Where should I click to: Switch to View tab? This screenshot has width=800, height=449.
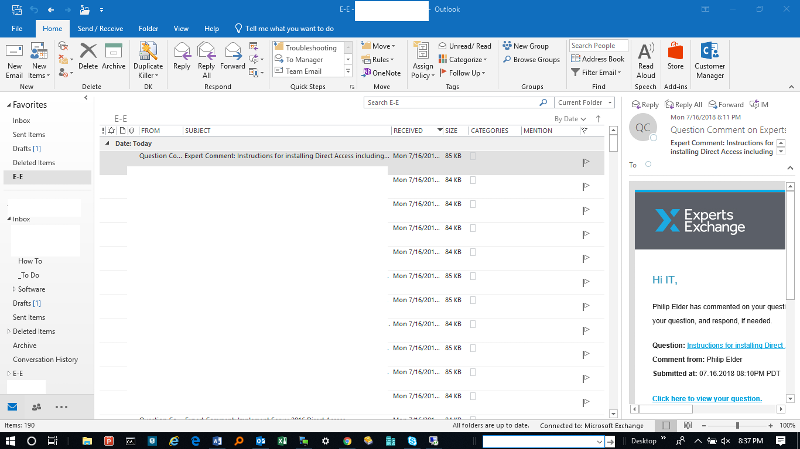(181, 29)
